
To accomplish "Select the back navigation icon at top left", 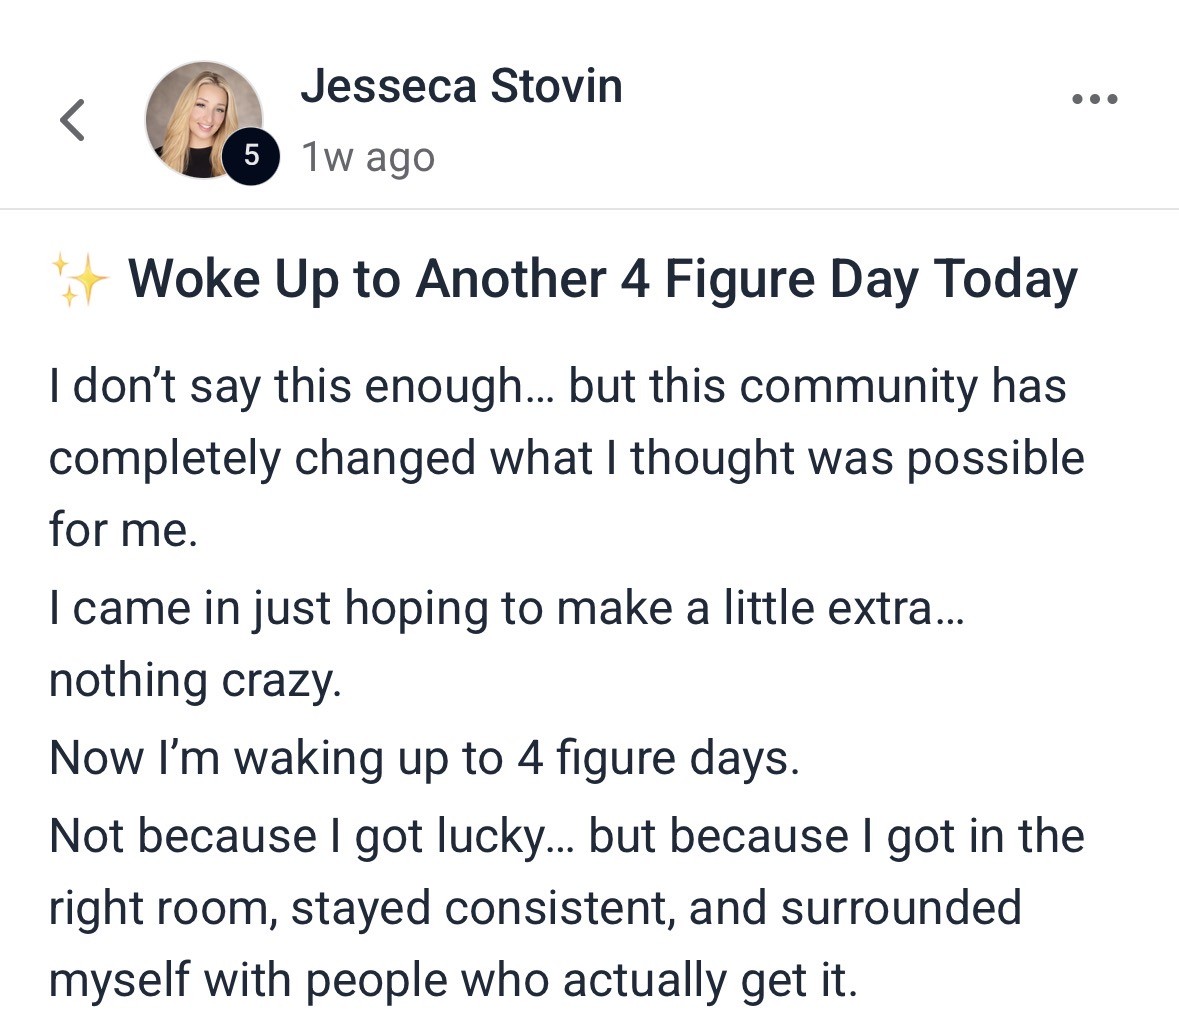I will pos(72,118).
